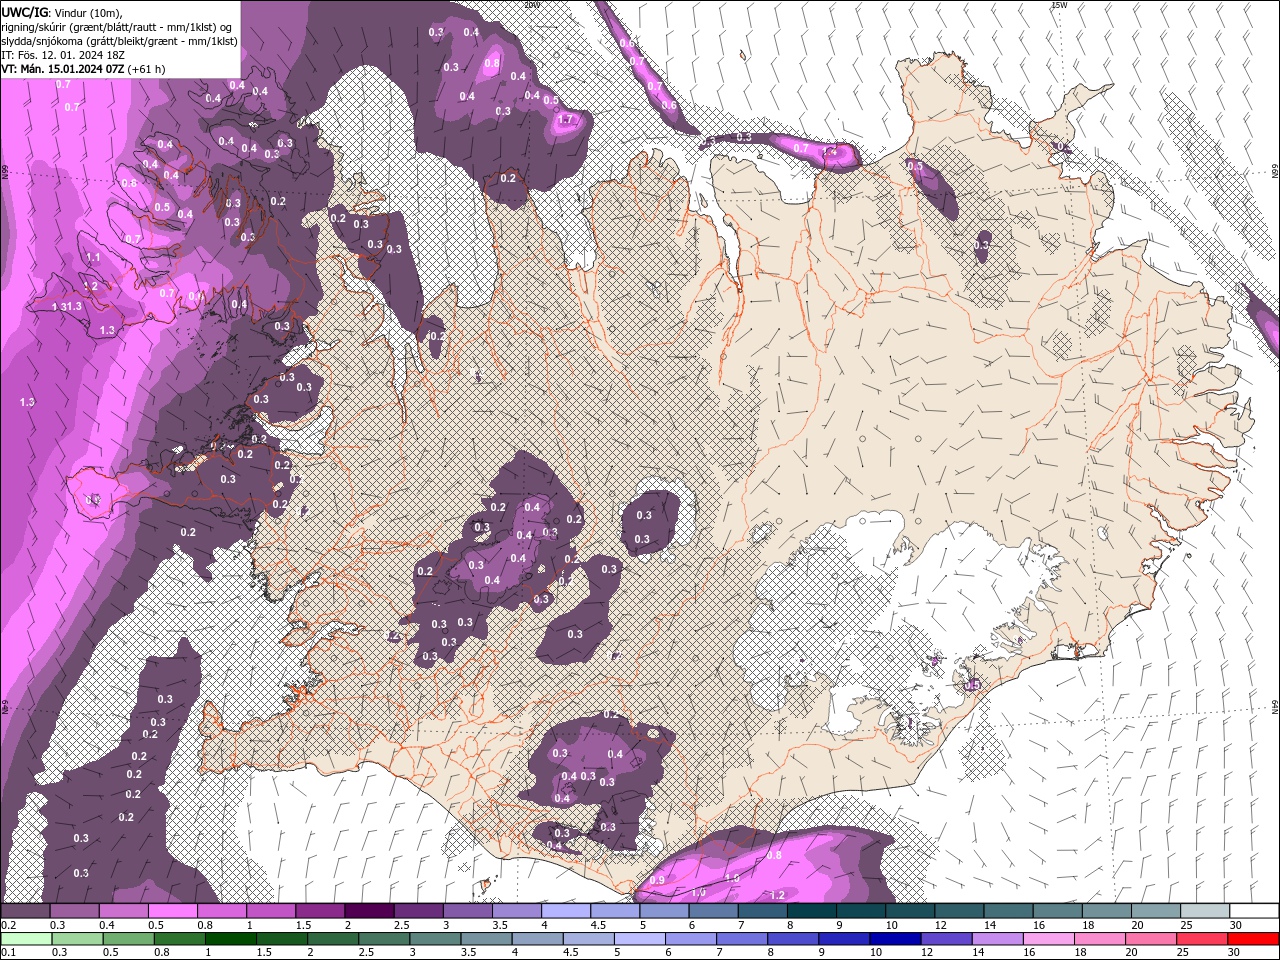Click the 'slydda/snjókoma' legend description line
Image resolution: width=1280 pixels, height=960 pixels.
tap(119, 40)
